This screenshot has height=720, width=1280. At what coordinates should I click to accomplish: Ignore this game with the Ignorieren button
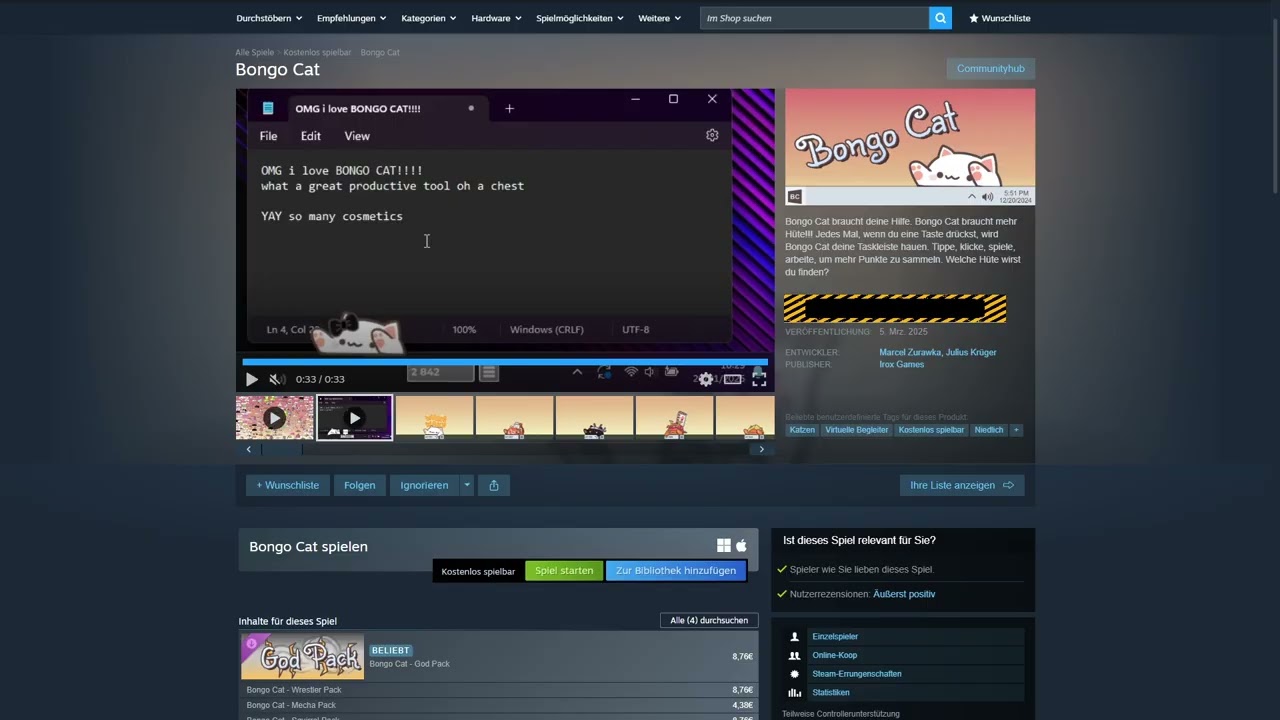click(424, 485)
